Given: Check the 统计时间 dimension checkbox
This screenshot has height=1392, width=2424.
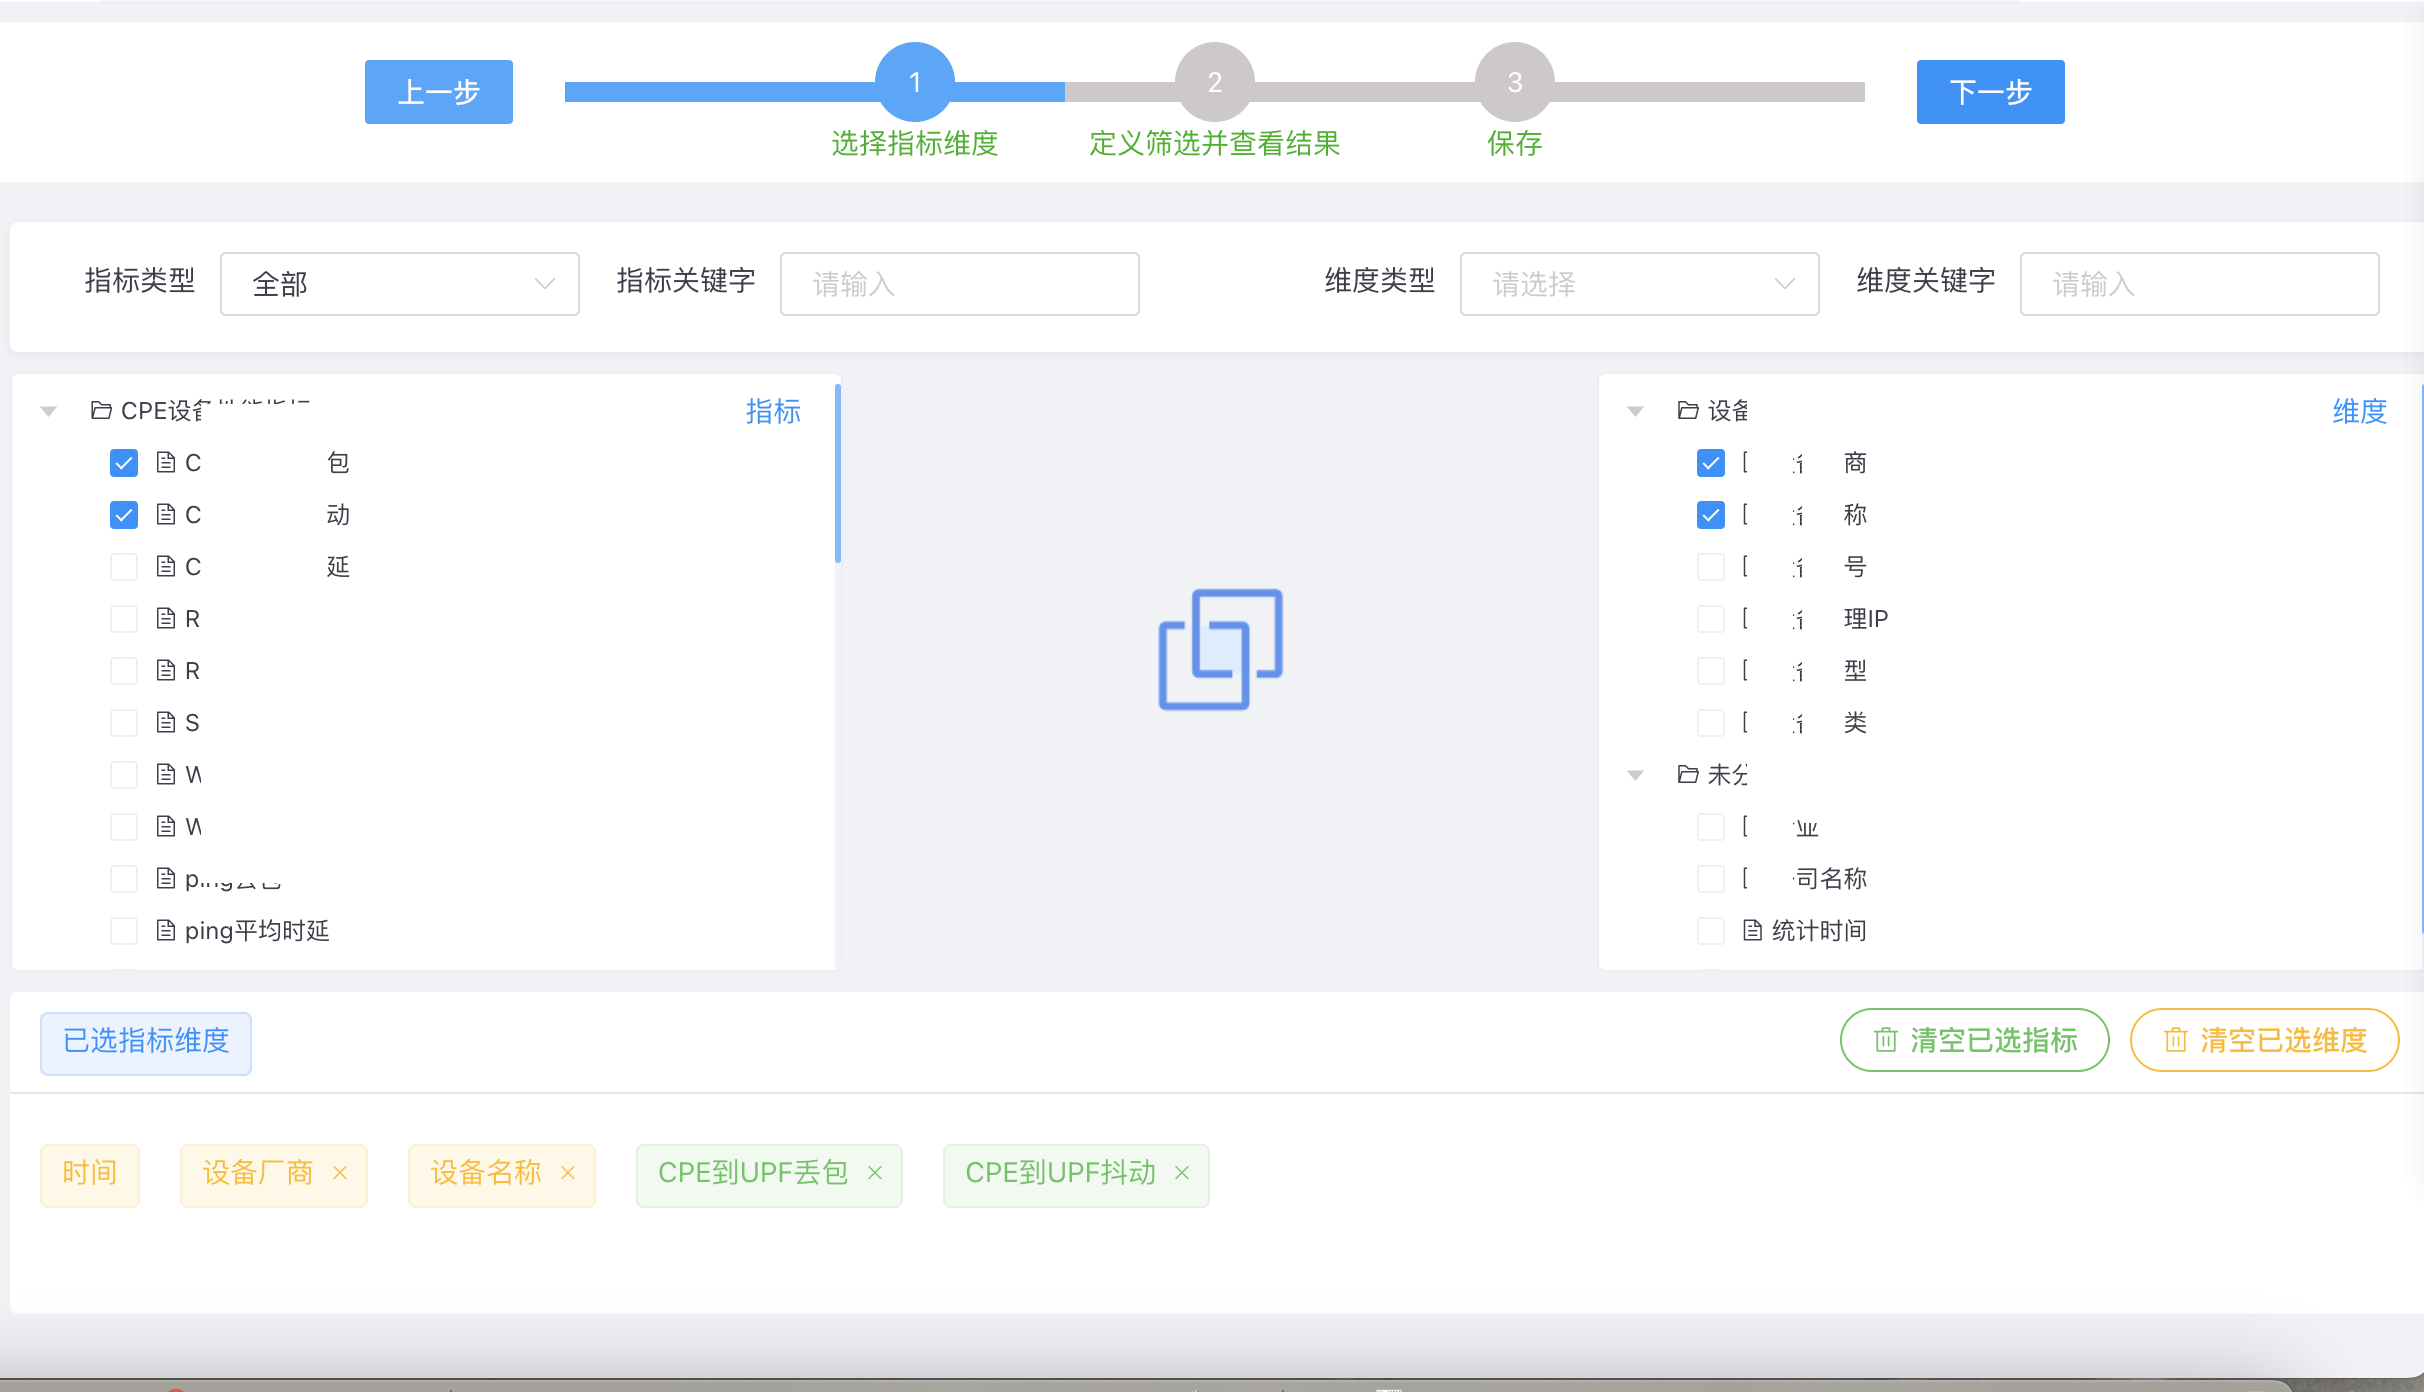Looking at the screenshot, I should click(x=1711, y=931).
